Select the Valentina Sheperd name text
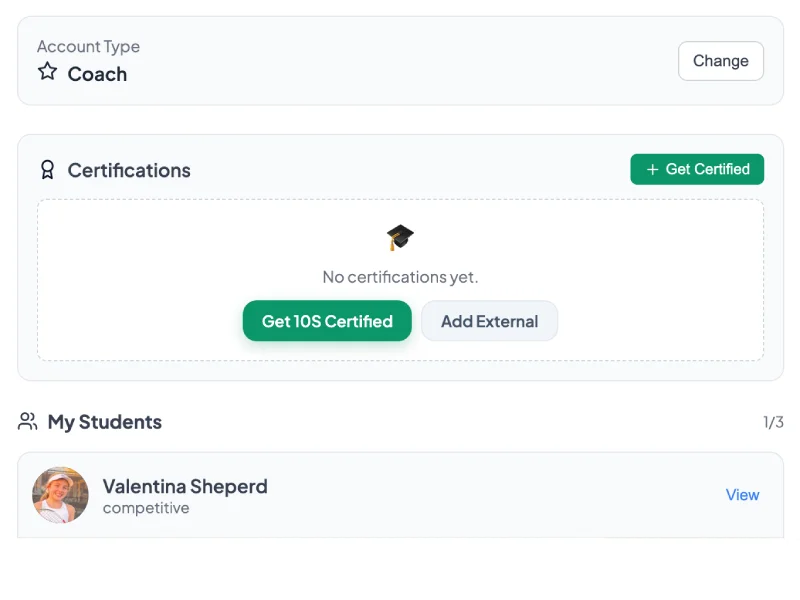800x600 pixels. click(185, 487)
